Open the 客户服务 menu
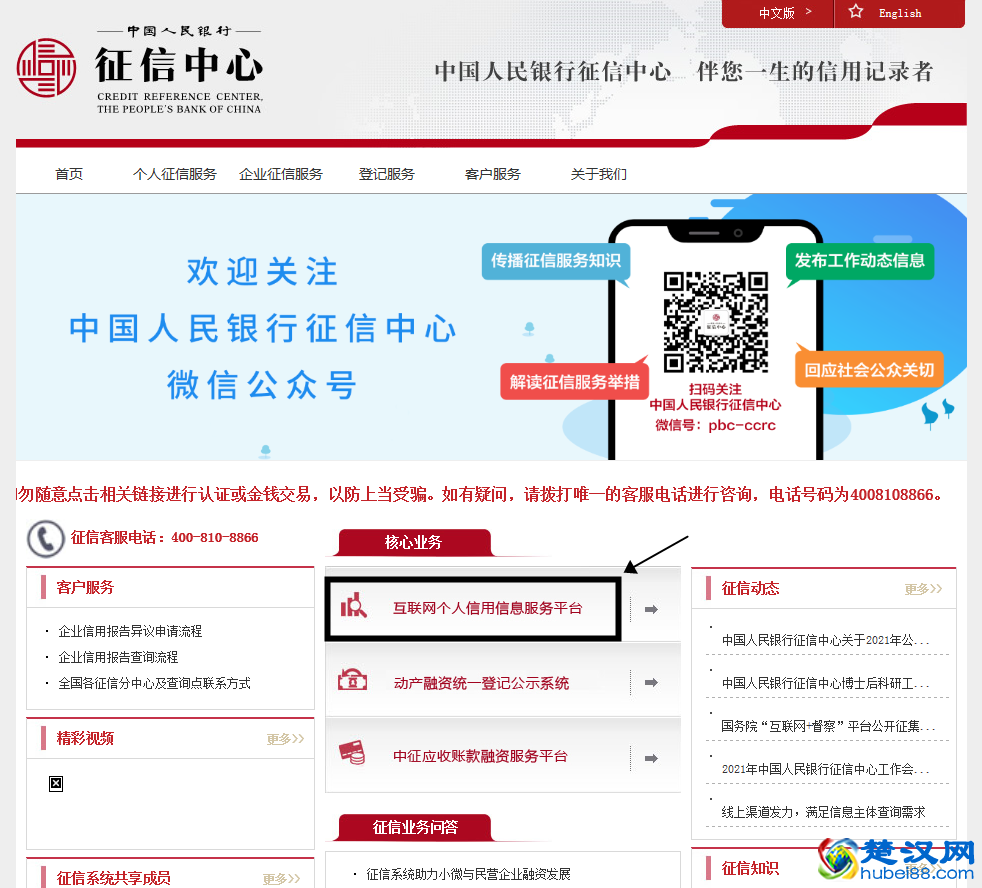Image resolution: width=982 pixels, height=888 pixels. tap(492, 174)
